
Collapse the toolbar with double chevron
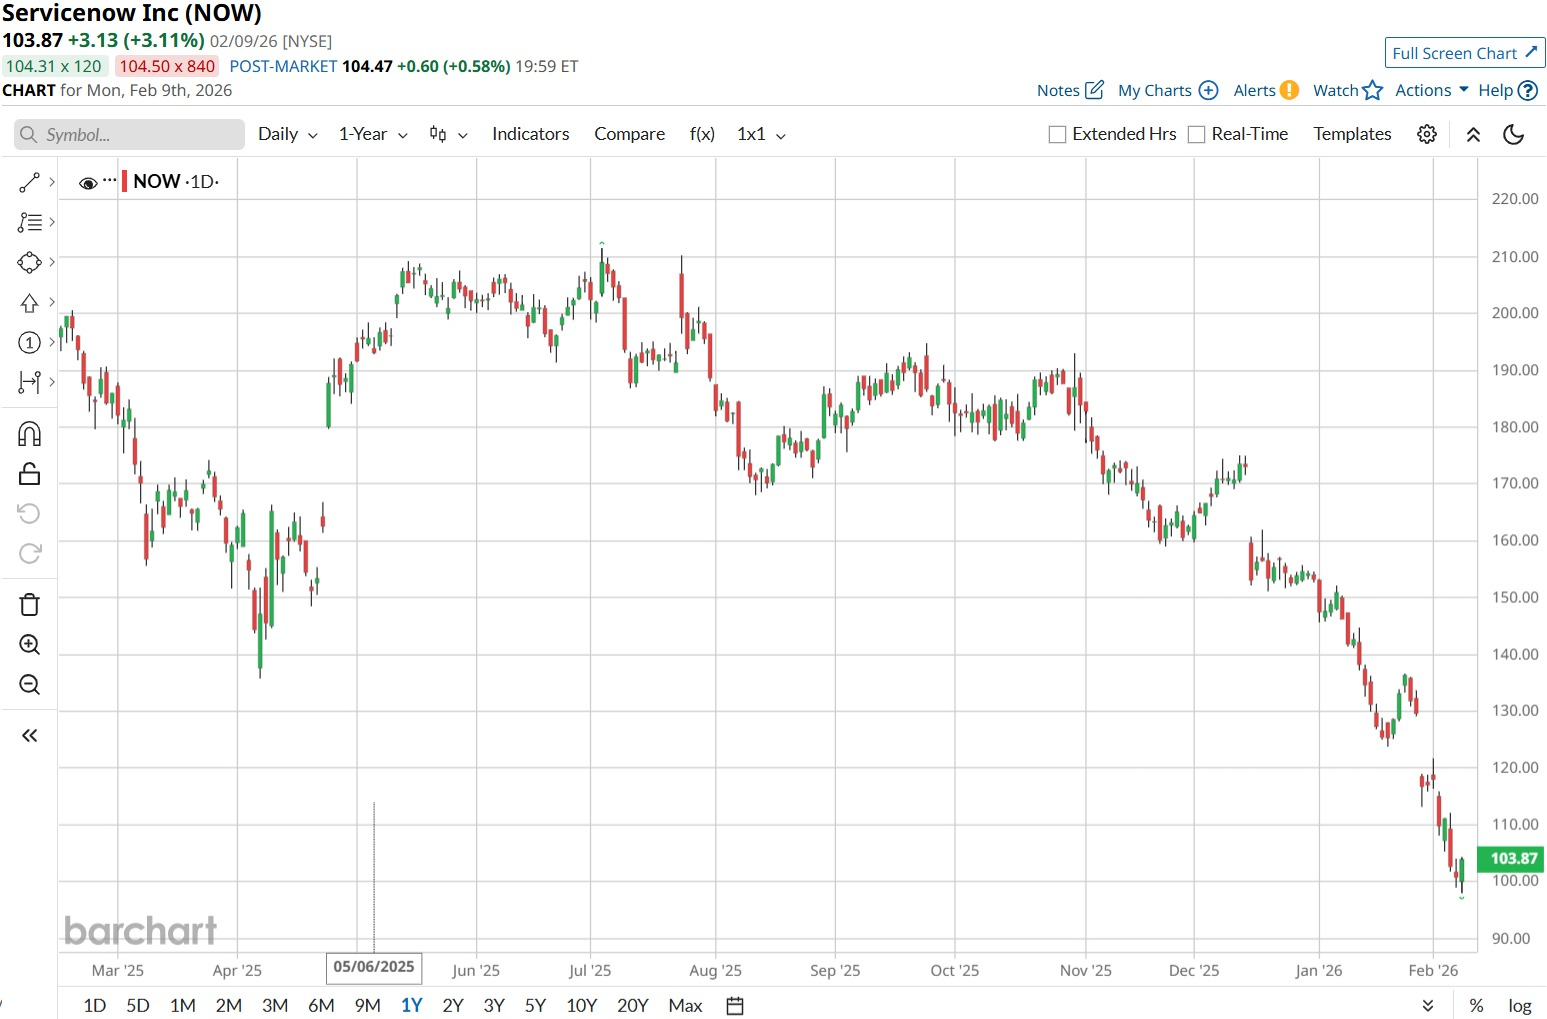(x=1473, y=134)
